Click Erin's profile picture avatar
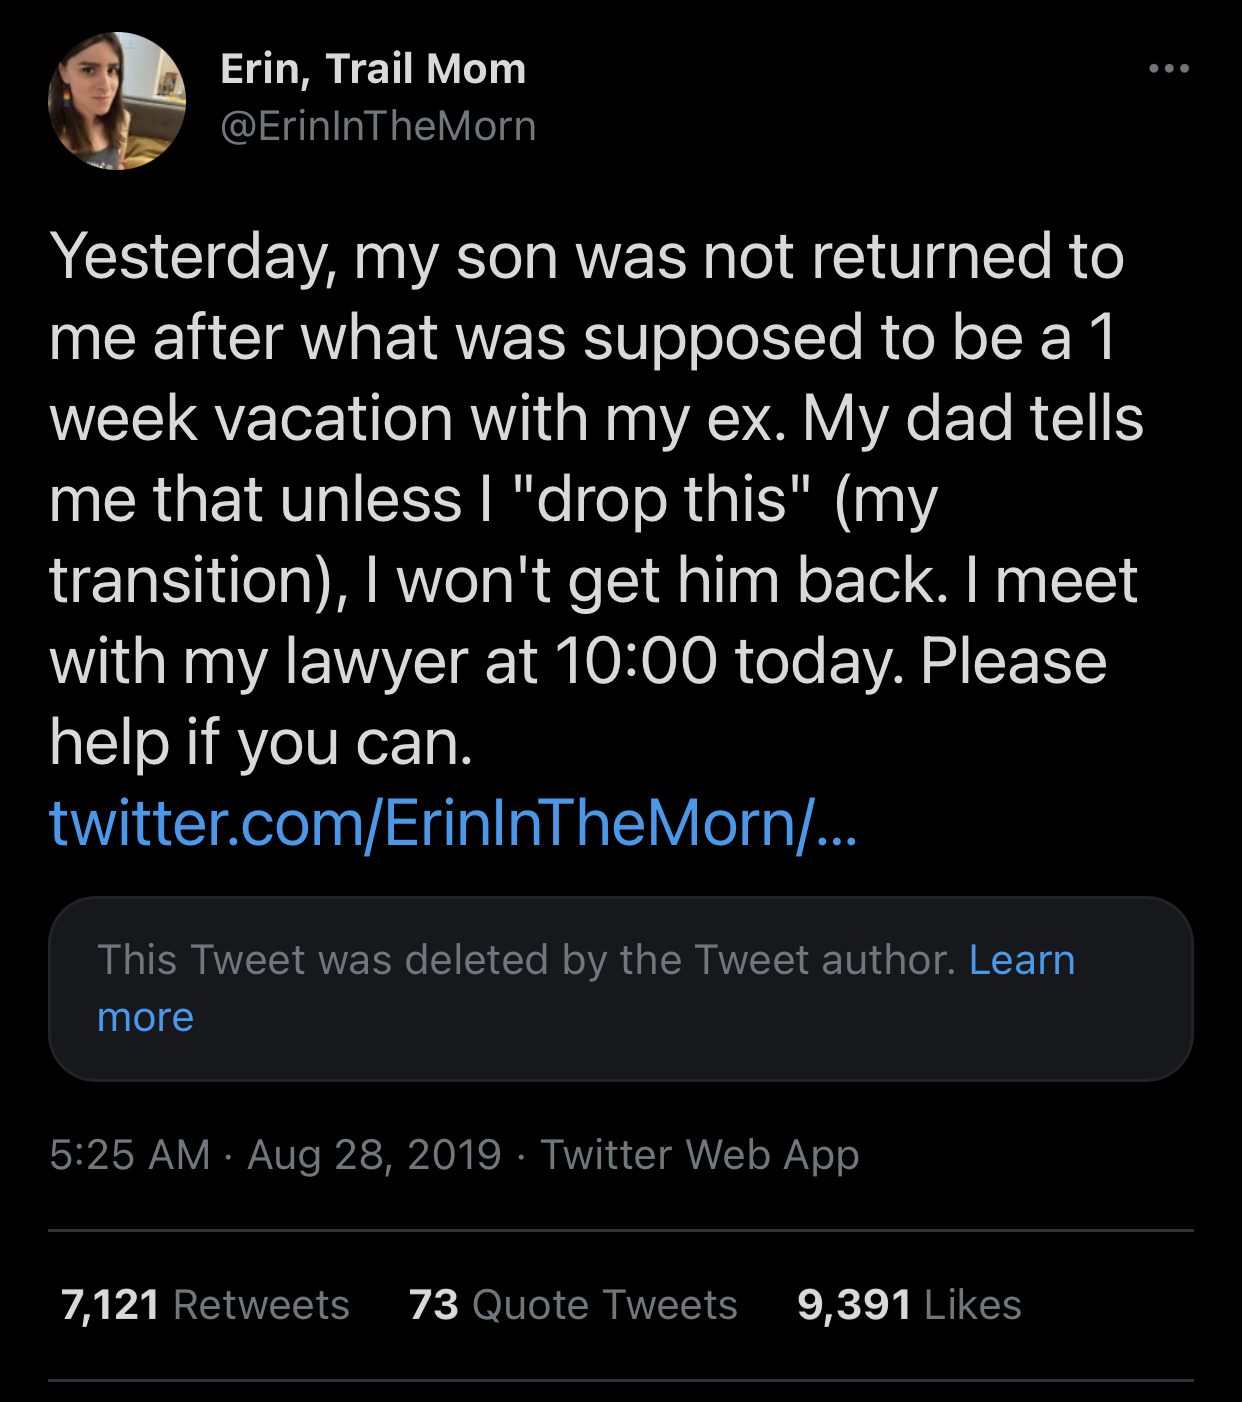This screenshot has height=1402, width=1242. pos(117,101)
